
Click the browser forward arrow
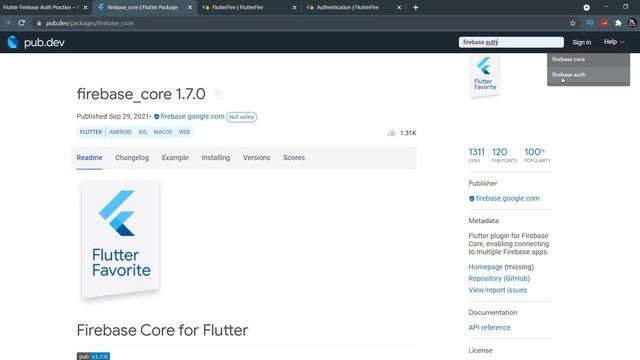[x=7, y=23]
